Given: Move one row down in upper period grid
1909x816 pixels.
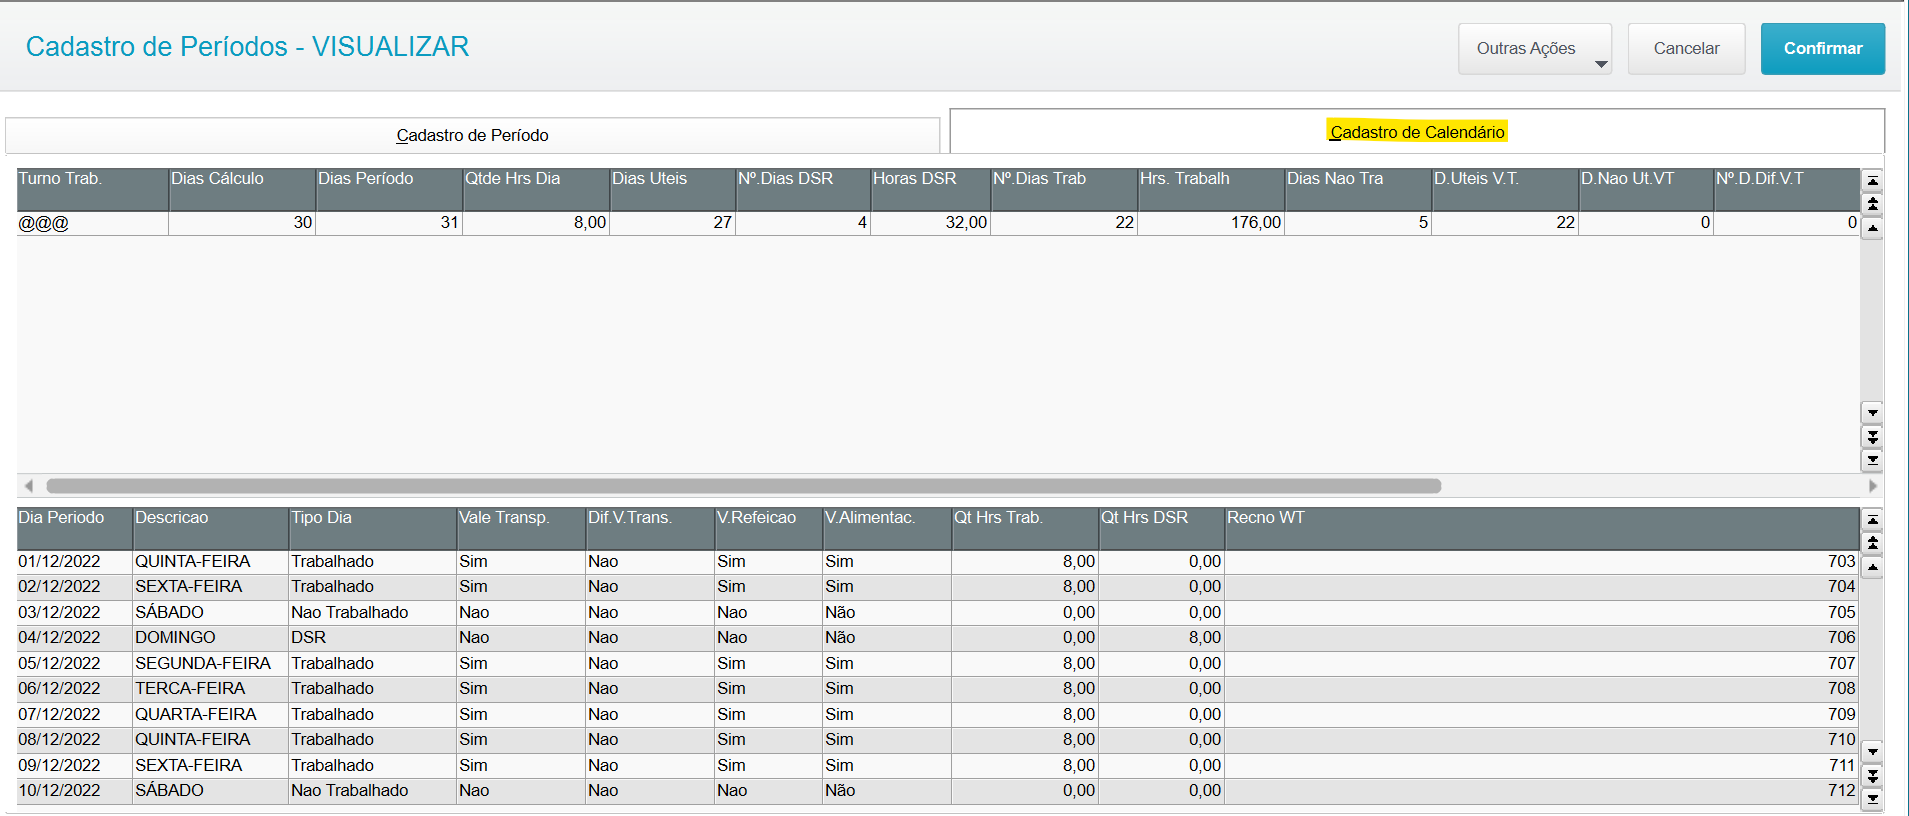Looking at the screenshot, I should pos(1872,412).
